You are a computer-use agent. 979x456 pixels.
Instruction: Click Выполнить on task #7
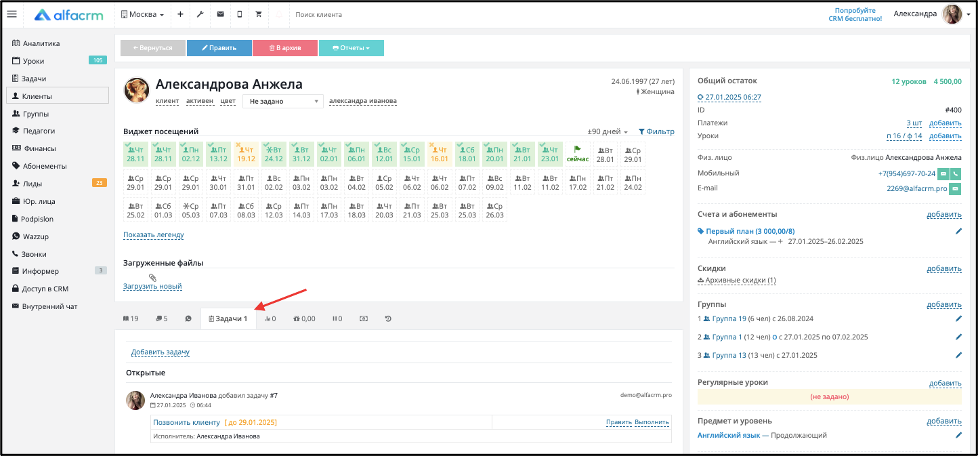point(652,422)
